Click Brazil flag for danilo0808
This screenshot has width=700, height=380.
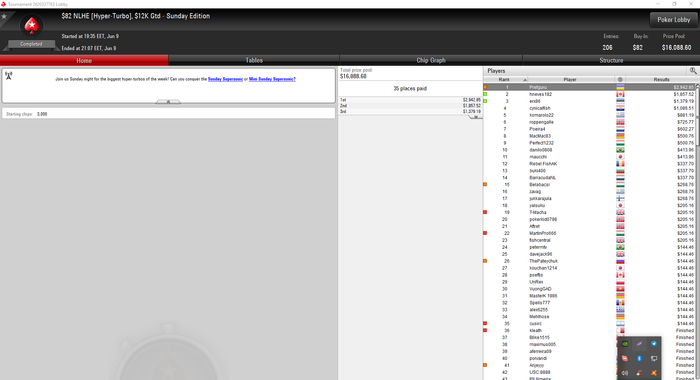[620, 150]
